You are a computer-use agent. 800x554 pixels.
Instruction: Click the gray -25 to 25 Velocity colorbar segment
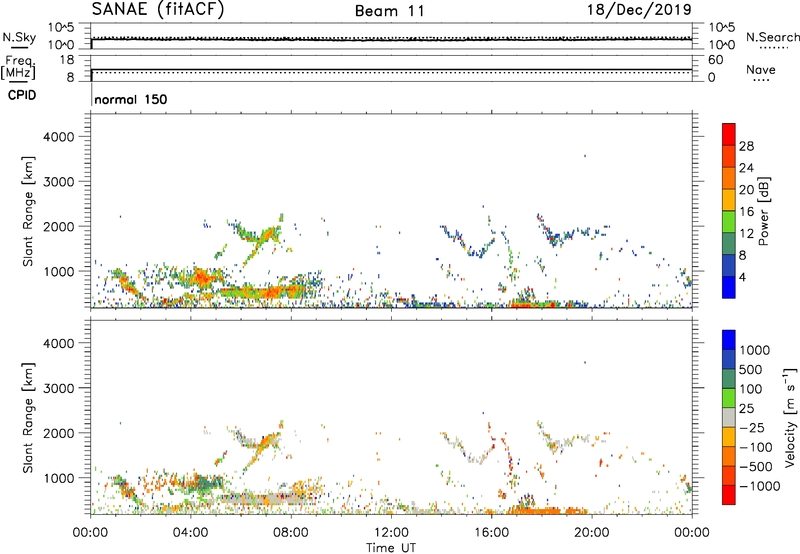[x=729, y=418]
